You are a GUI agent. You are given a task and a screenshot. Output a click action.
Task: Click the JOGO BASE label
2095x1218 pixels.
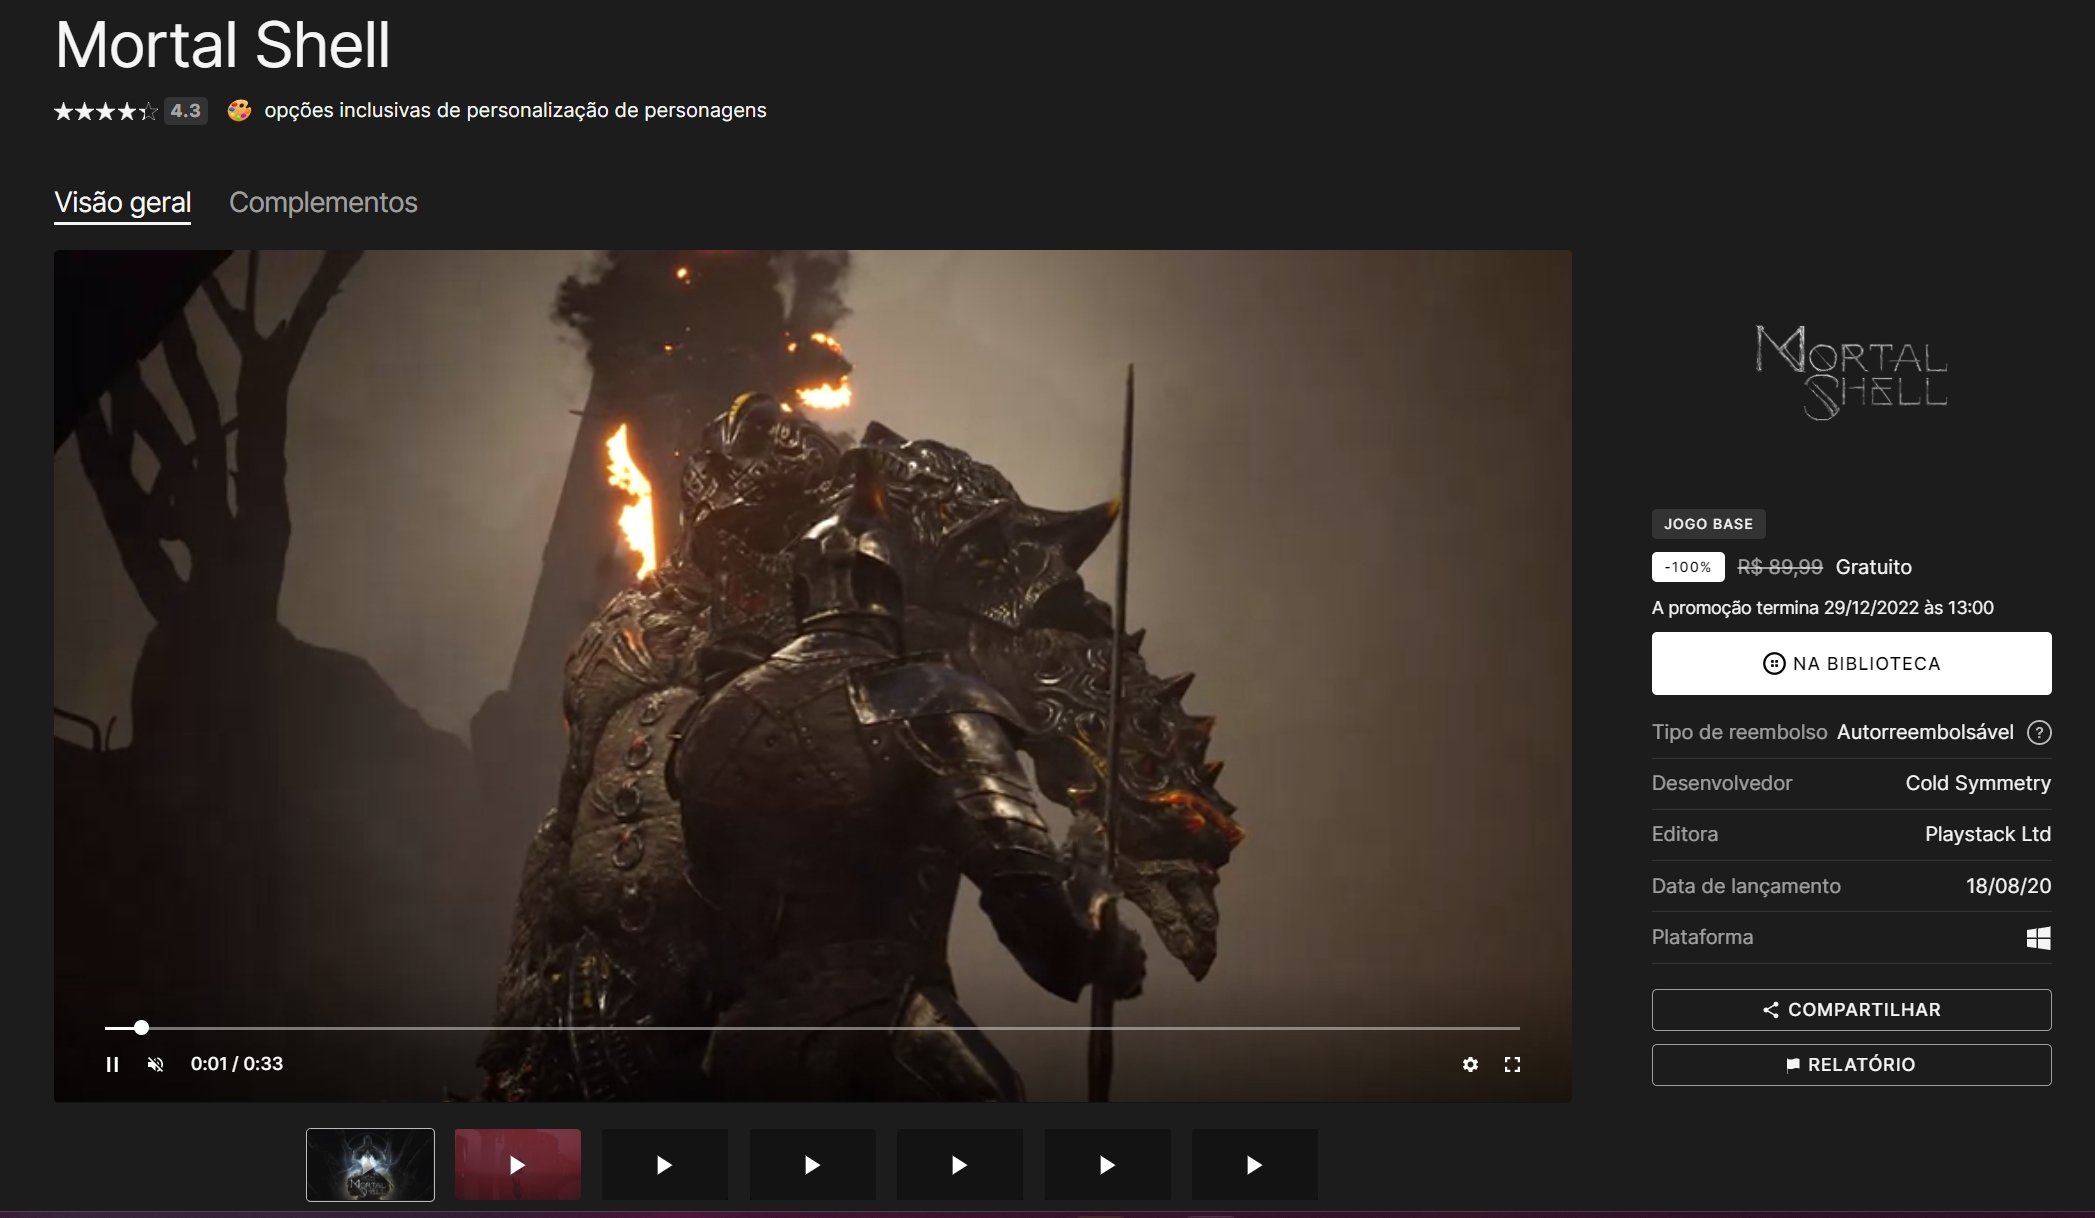point(1708,524)
